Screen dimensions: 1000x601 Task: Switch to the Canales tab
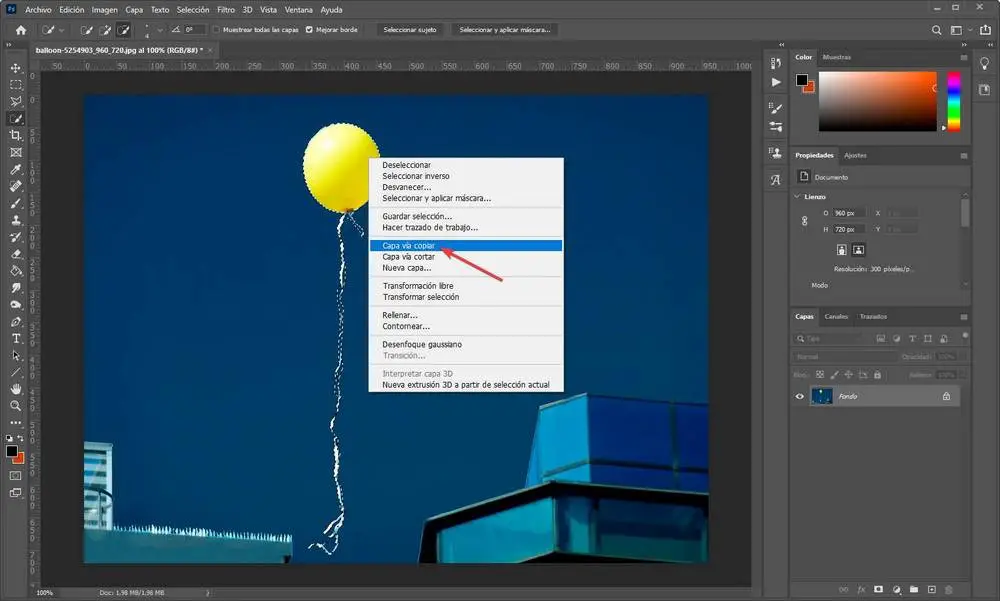(836, 316)
